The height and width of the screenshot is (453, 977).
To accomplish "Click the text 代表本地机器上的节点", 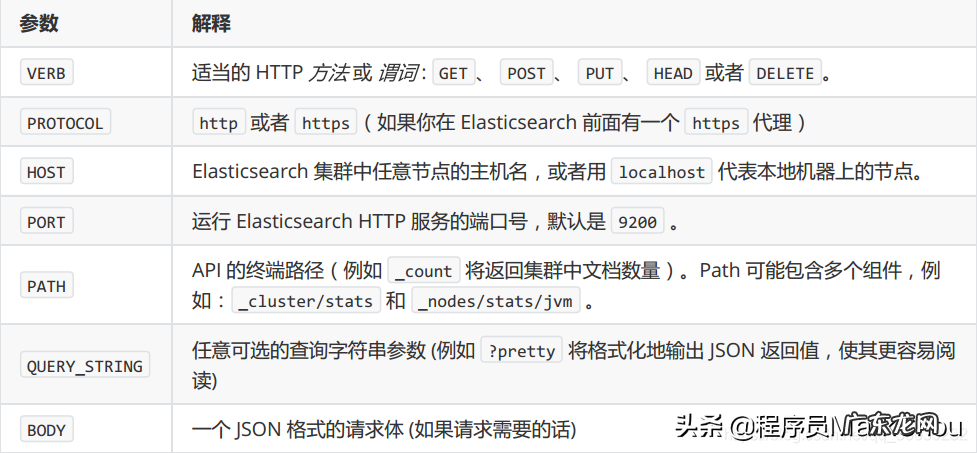I will (815, 172).
